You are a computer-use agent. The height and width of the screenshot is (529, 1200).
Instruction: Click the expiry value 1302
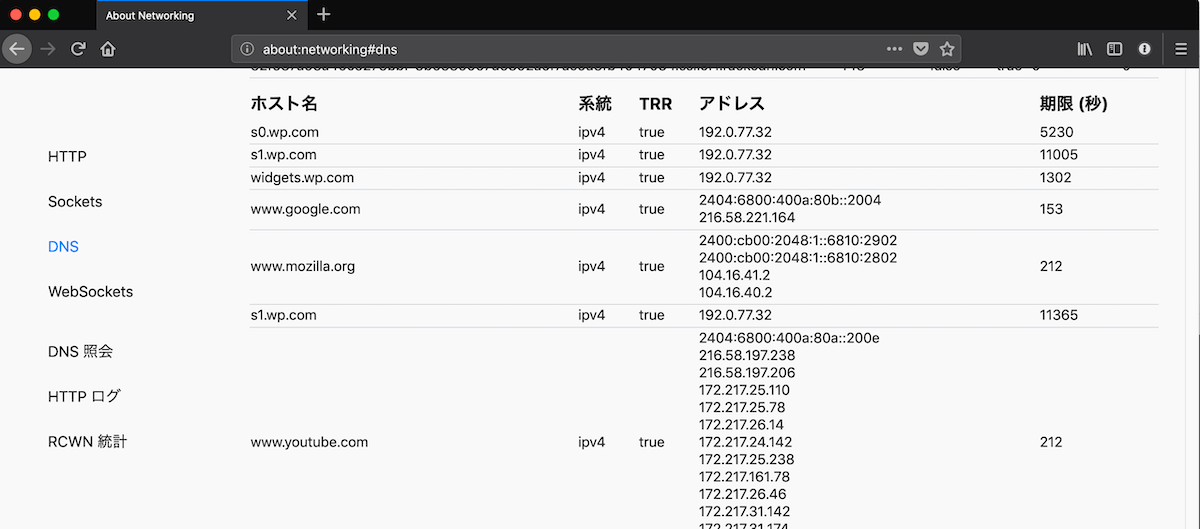1056,178
